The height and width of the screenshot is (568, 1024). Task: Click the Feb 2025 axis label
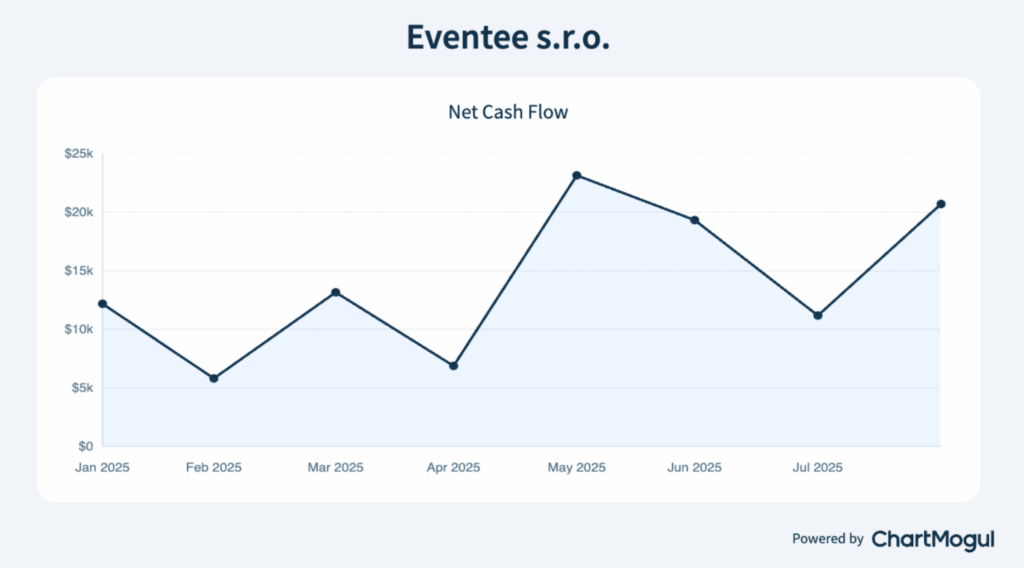coord(214,467)
